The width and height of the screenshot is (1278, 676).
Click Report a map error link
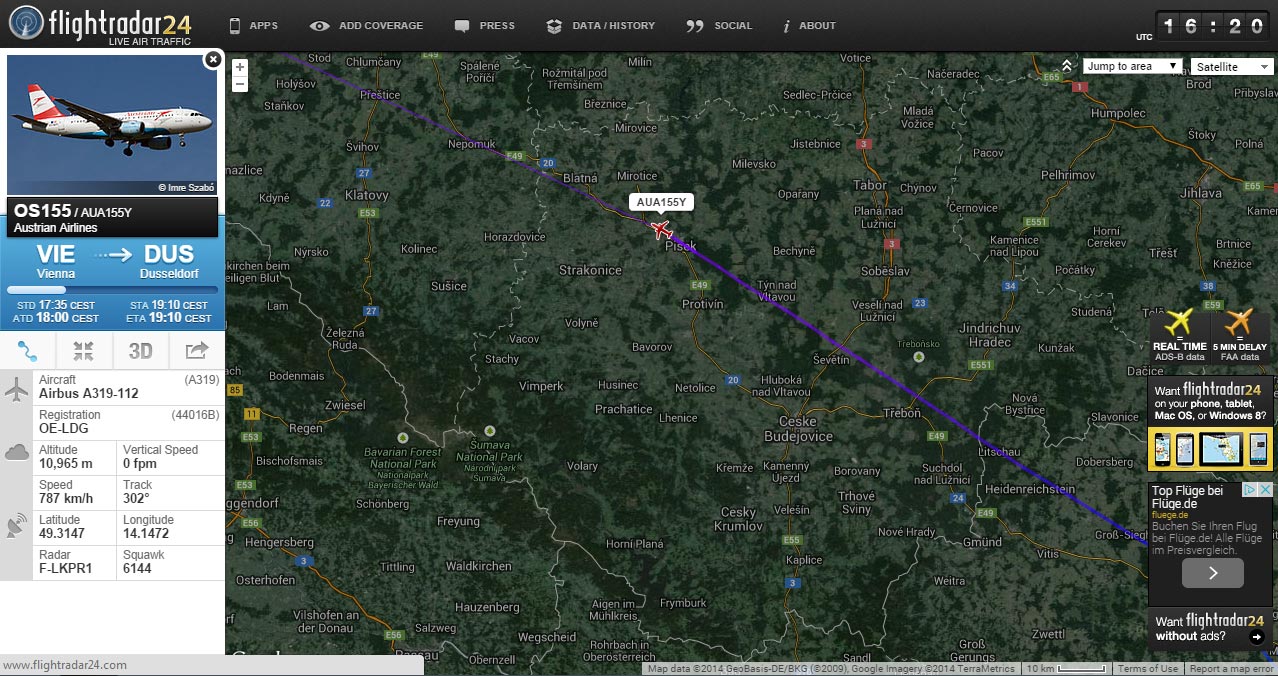(x=1231, y=669)
